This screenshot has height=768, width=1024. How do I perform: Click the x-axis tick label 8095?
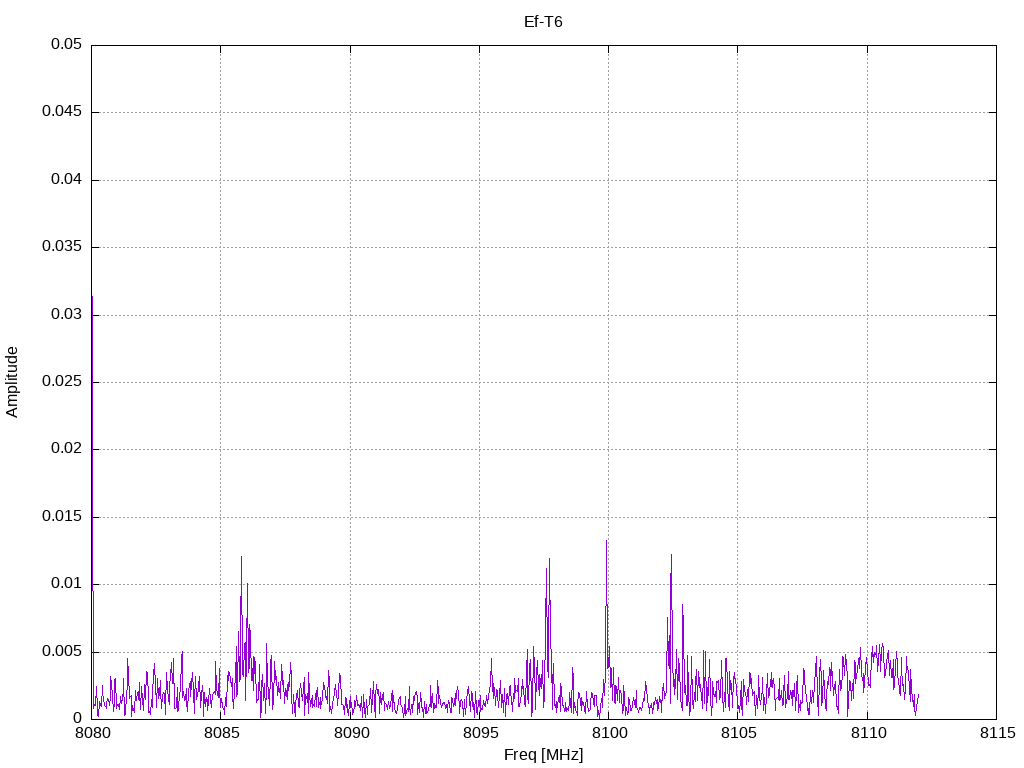(x=480, y=733)
